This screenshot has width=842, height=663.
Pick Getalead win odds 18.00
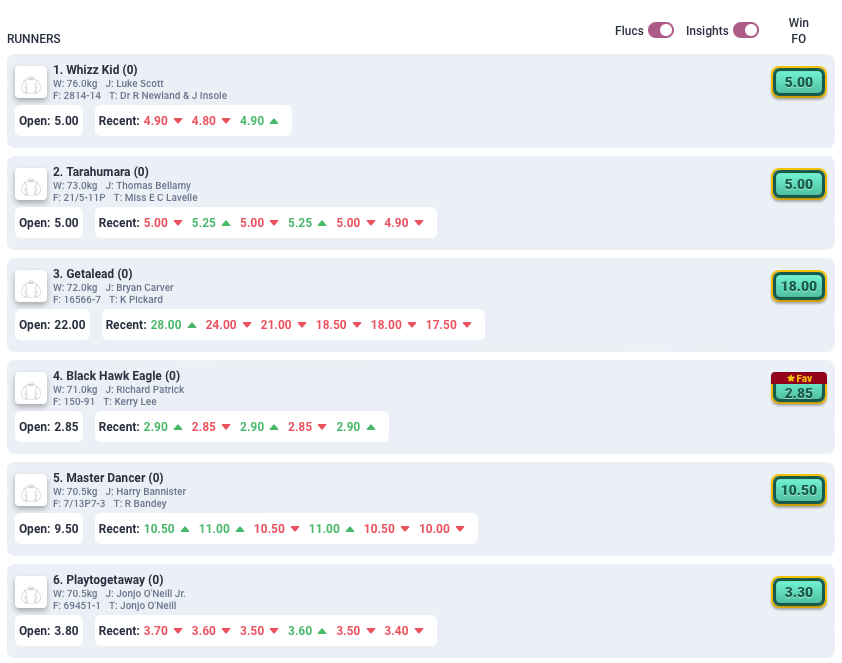tap(798, 286)
